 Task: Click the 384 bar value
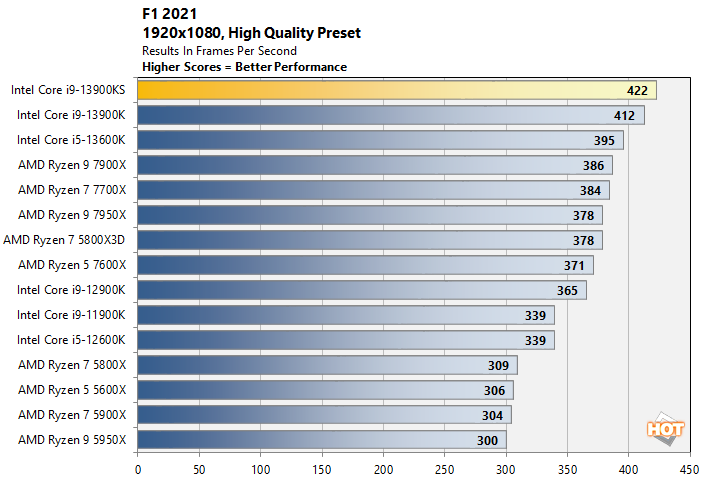[x=590, y=191]
